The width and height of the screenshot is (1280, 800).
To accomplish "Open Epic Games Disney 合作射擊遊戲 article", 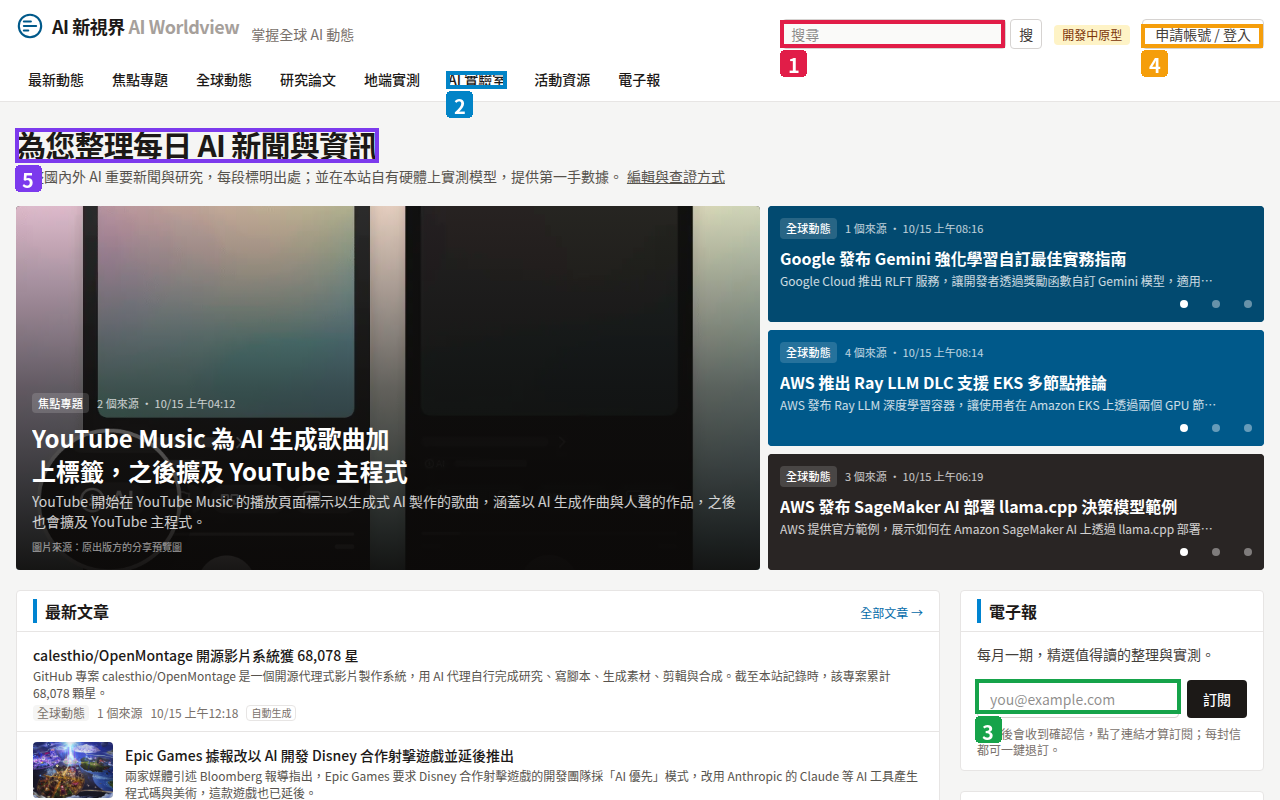I will [x=319, y=756].
